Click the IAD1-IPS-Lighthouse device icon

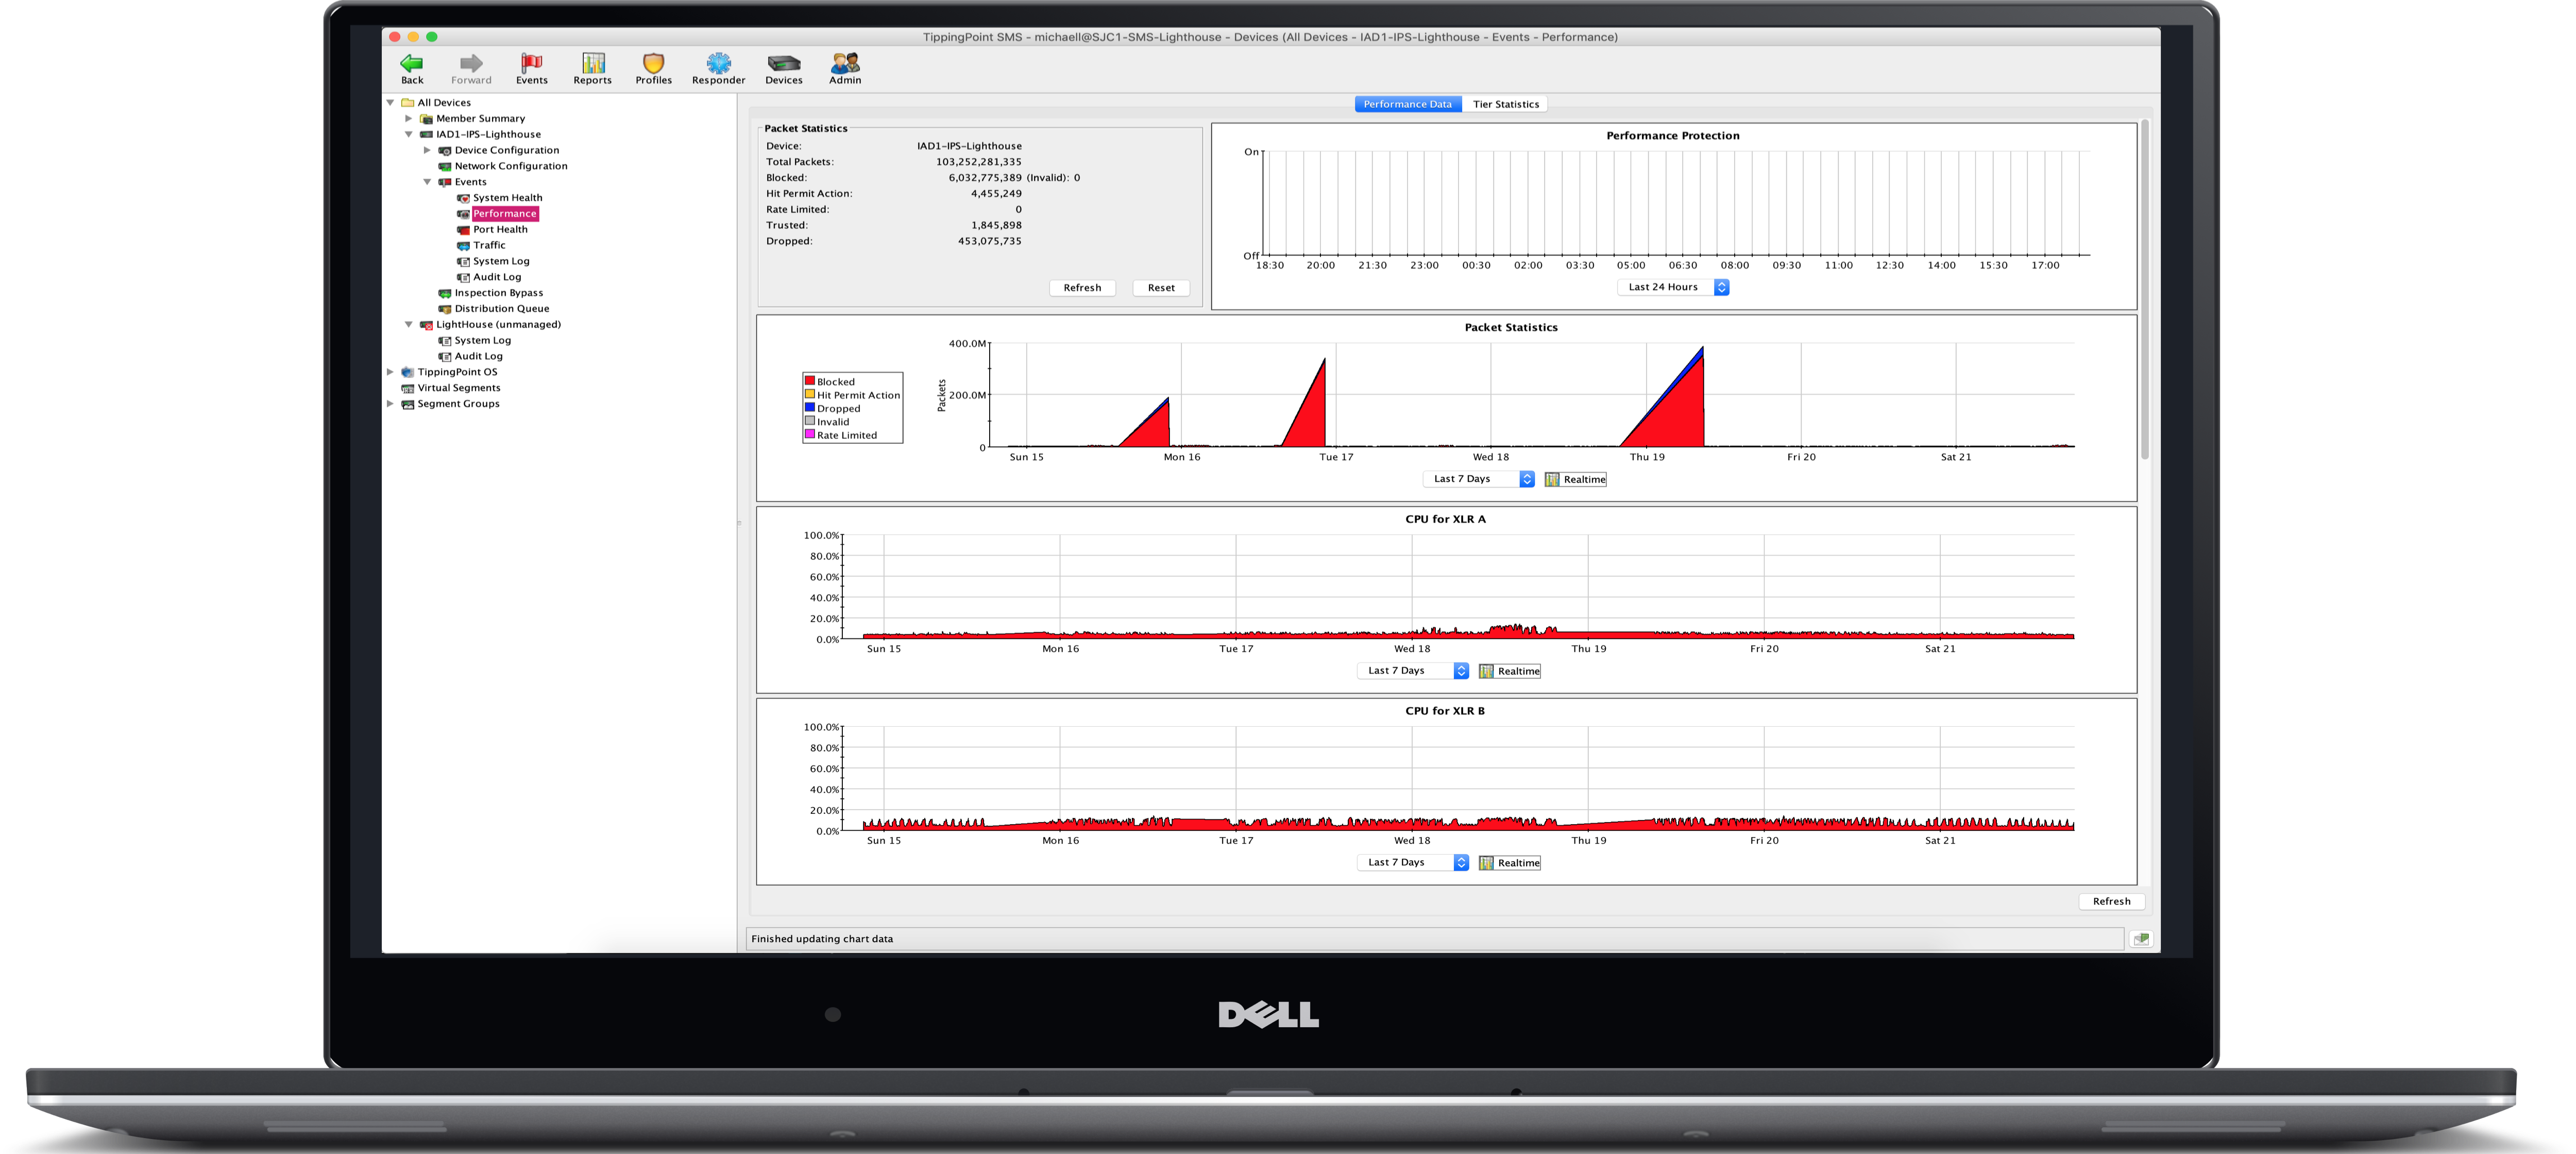coord(426,134)
